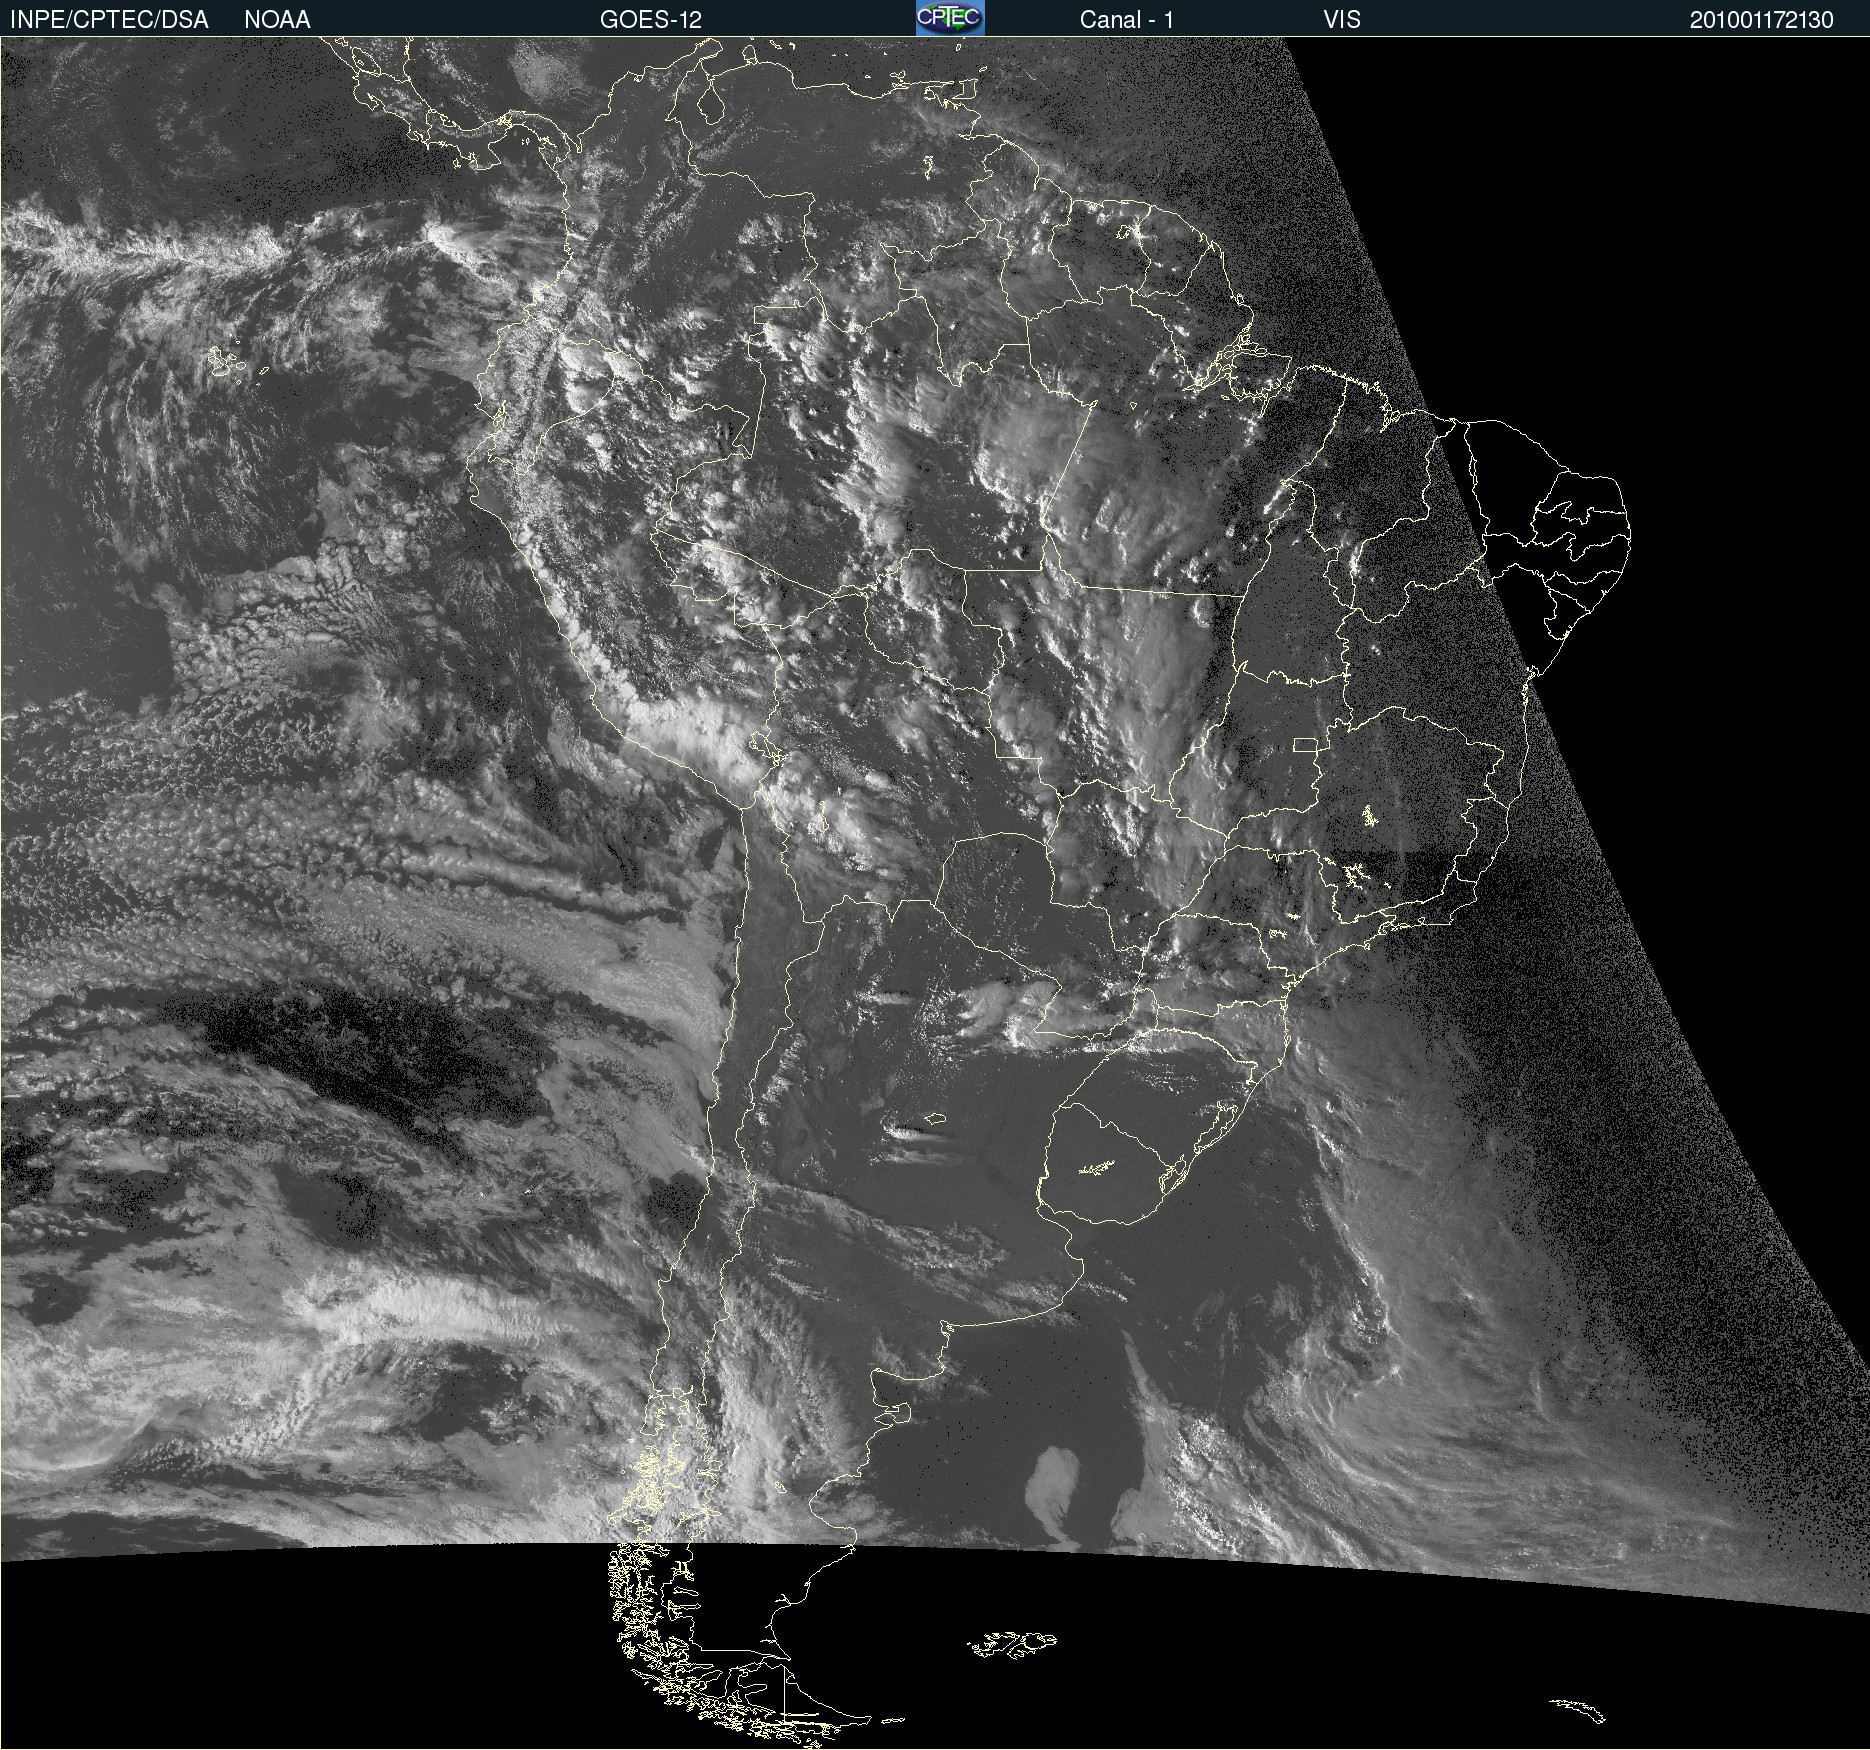Click the VIS channel label
Image resolution: width=1870 pixels, height=1750 pixels.
[1342, 20]
